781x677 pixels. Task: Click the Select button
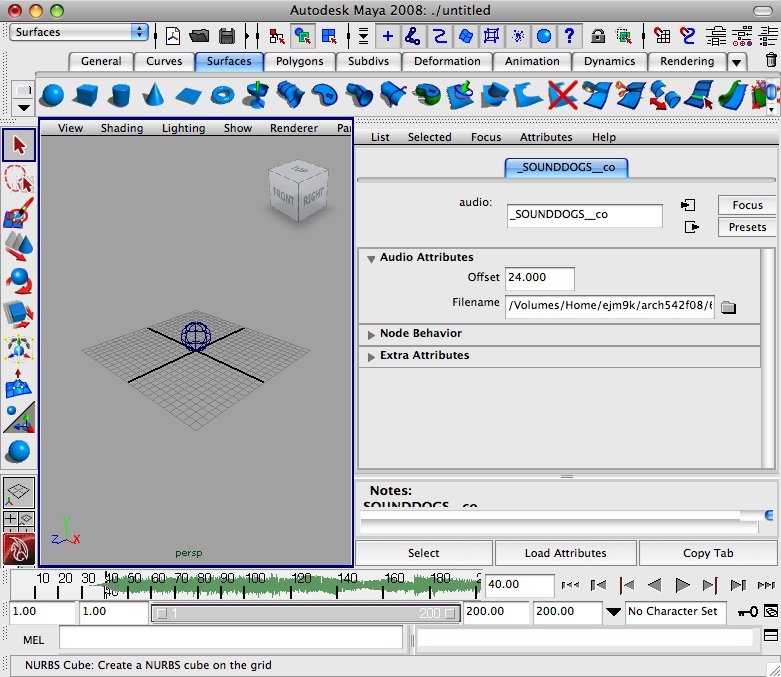pos(423,553)
